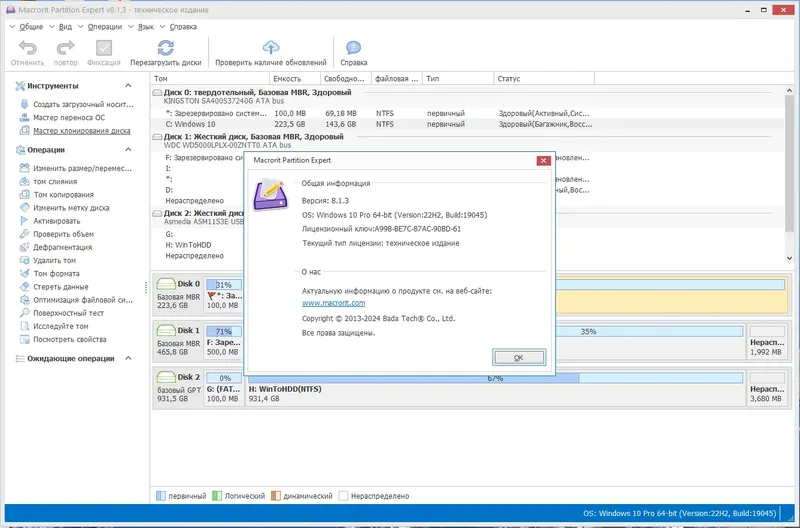The width and height of the screenshot is (800, 528).
Task: Click the динамический legend color swatch
Action: 276,495
